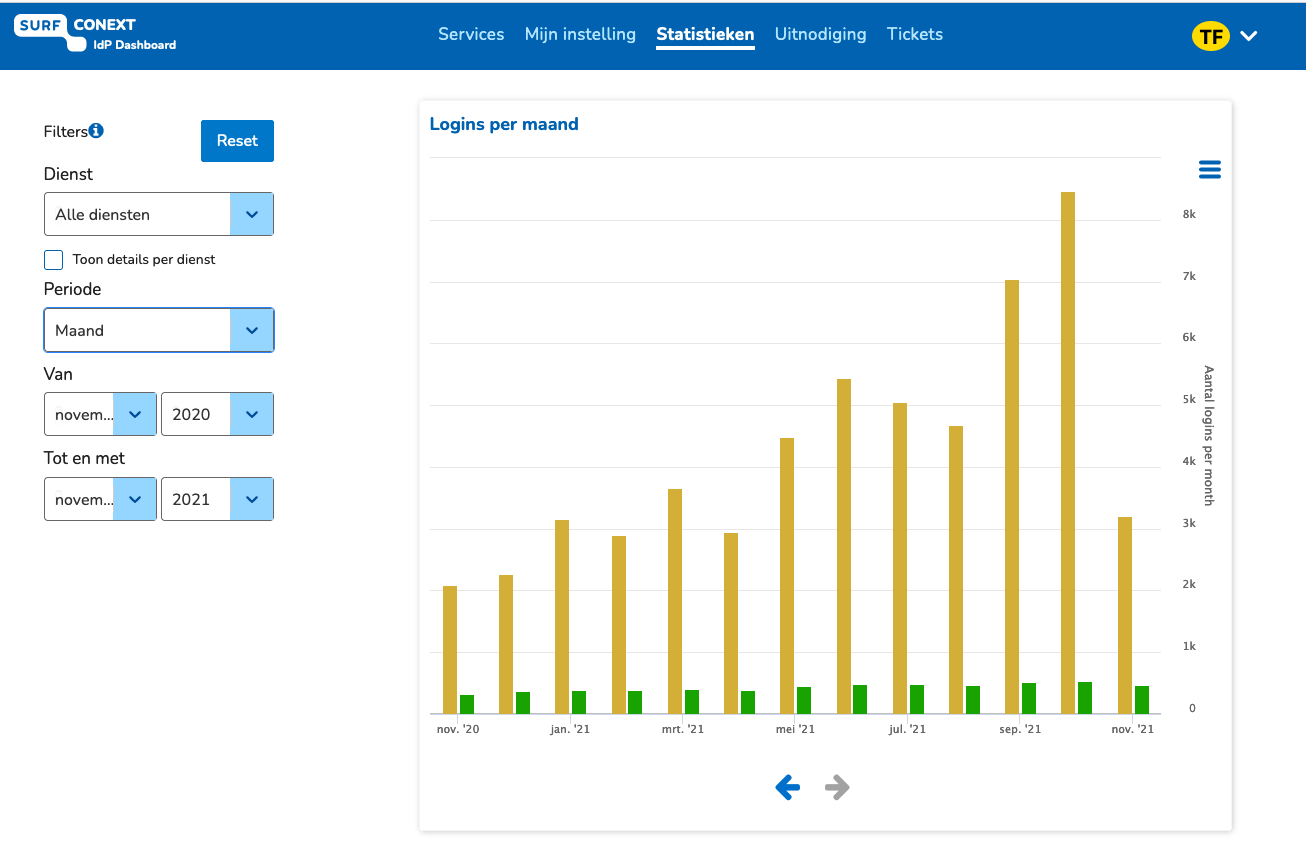Click the y-axis 5k label

tap(1189, 399)
